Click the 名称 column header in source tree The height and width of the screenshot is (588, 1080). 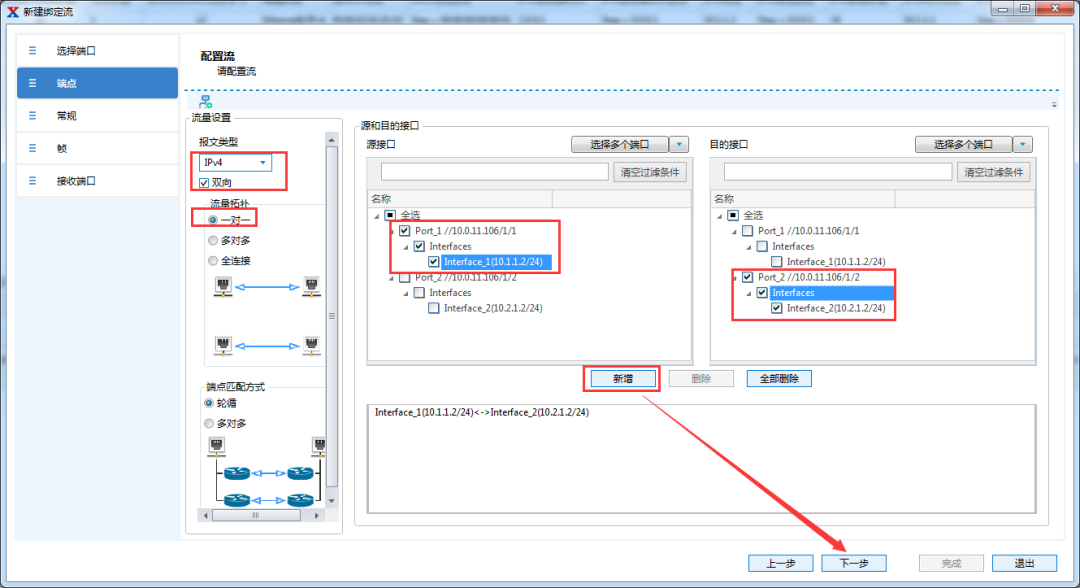pos(460,199)
